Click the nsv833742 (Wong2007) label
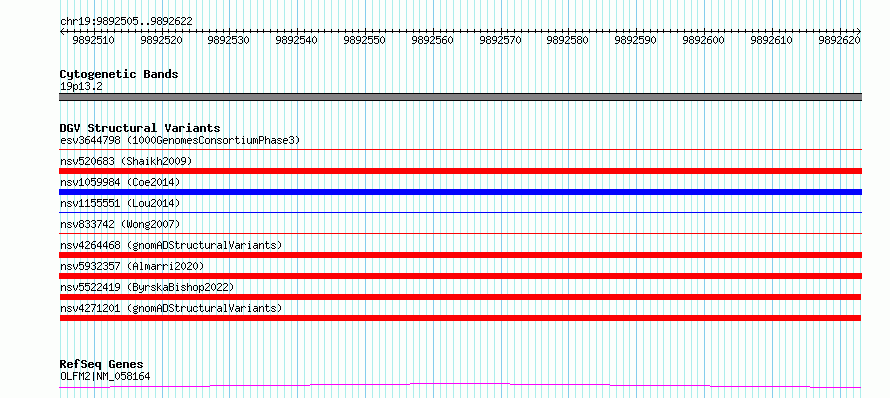 pos(120,224)
